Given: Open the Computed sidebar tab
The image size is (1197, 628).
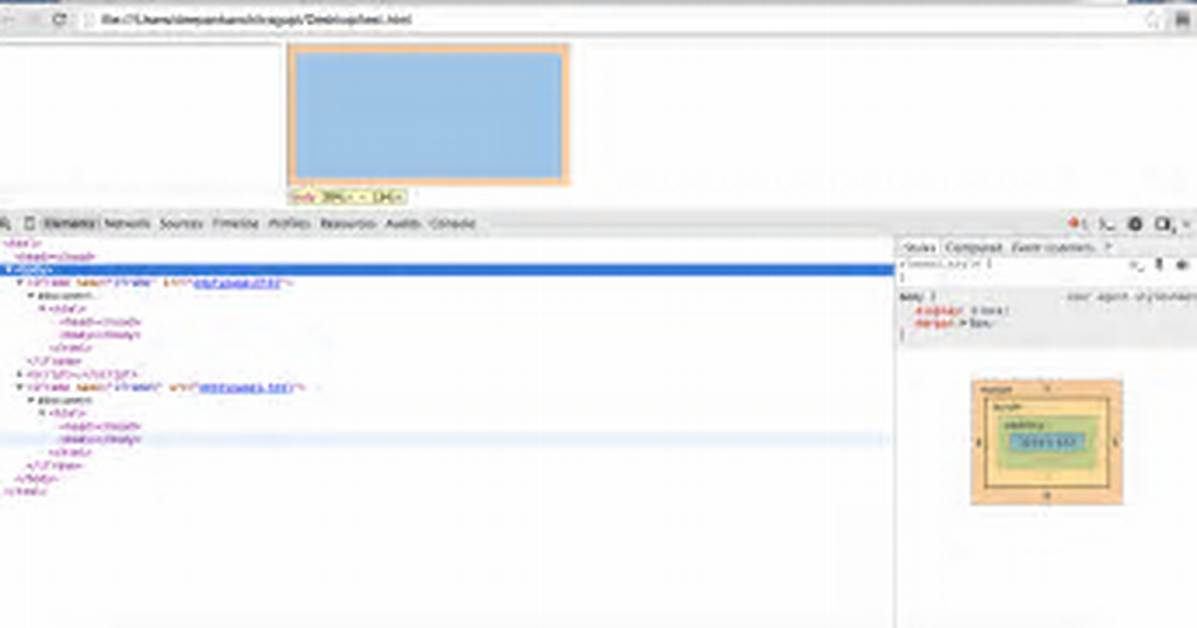Looking at the screenshot, I should click(x=973, y=248).
